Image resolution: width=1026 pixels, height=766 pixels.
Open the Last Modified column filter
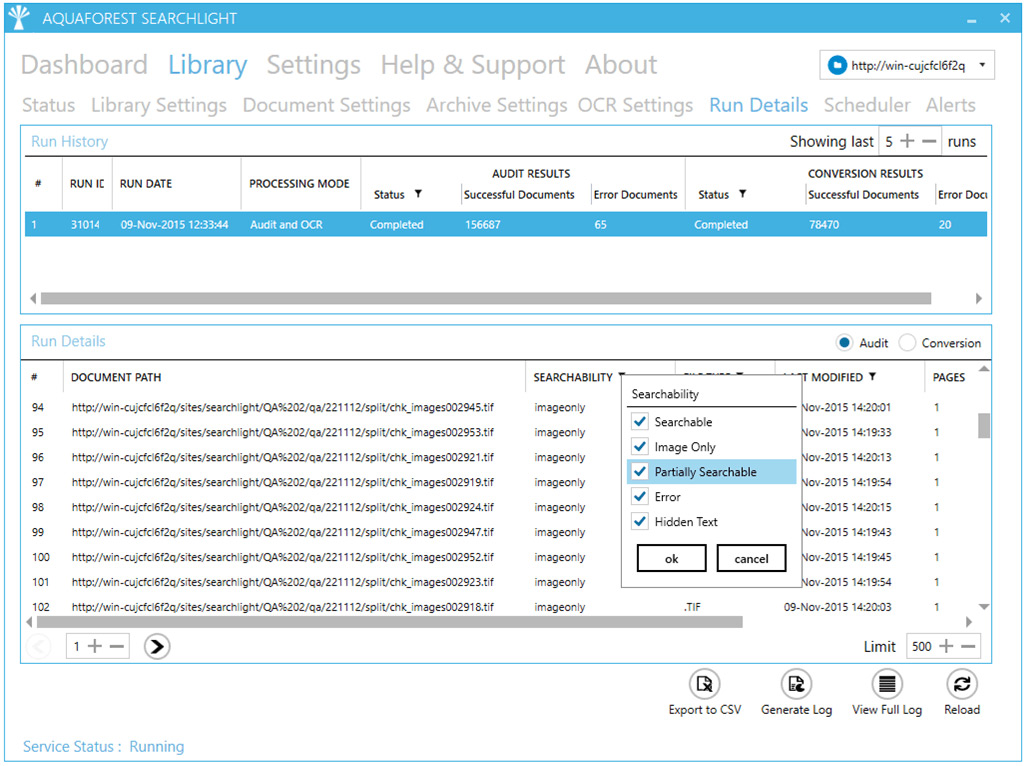(x=872, y=377)
